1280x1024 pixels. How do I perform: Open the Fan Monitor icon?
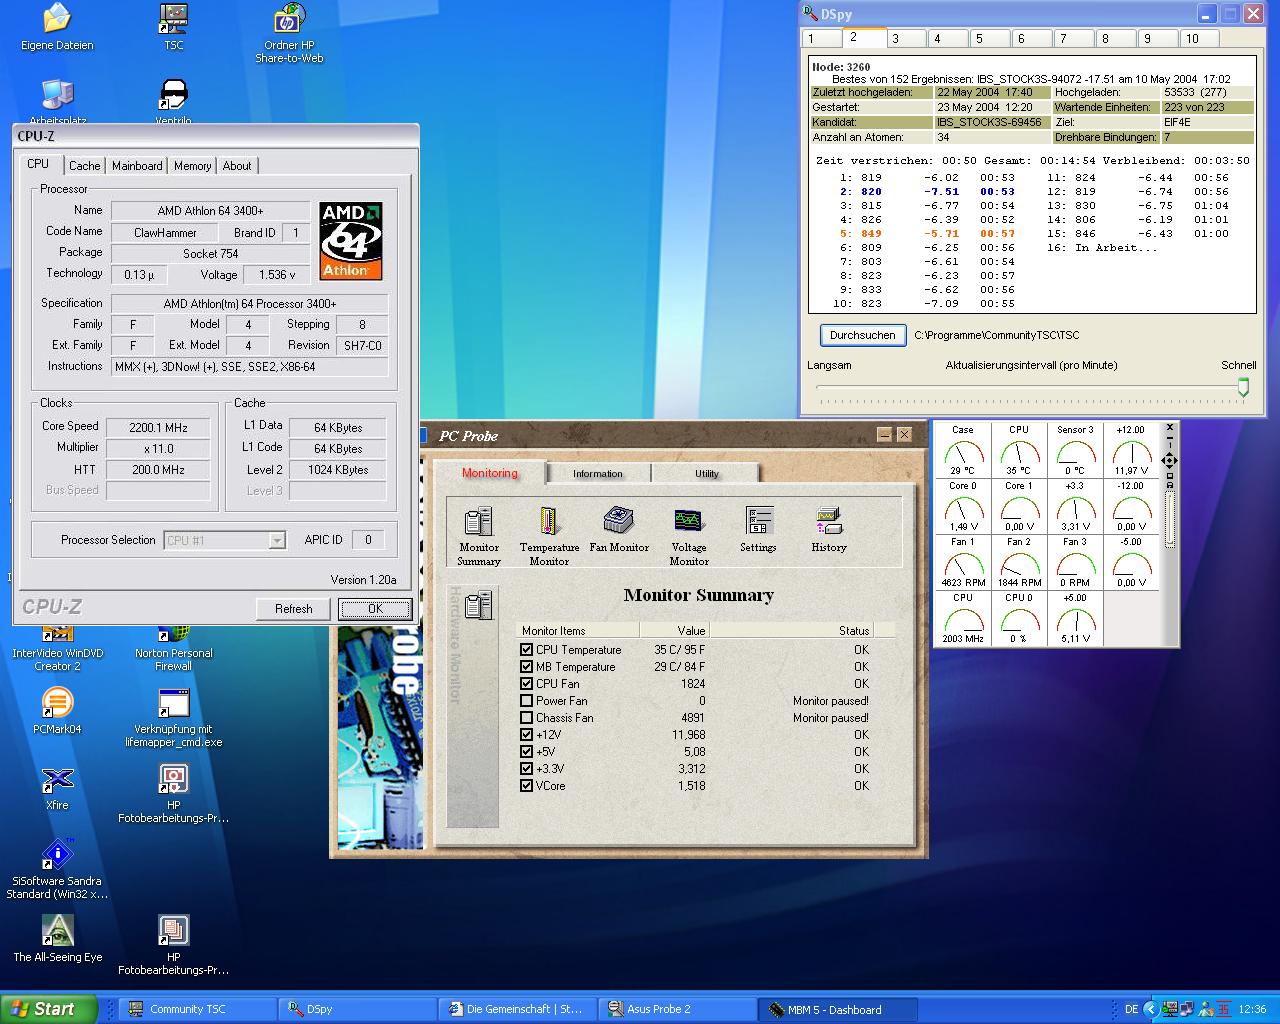618,530
